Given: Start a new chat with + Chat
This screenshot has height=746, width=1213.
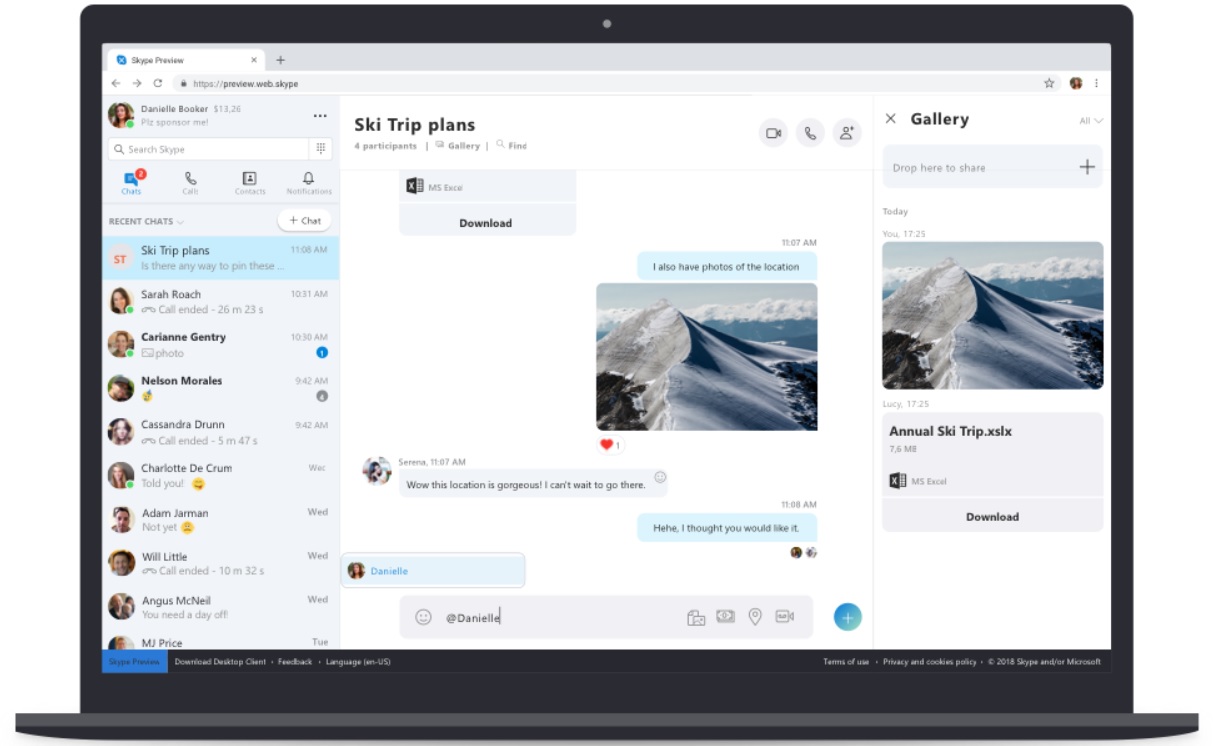Looking at the screenshot, I should pos(304,221).
